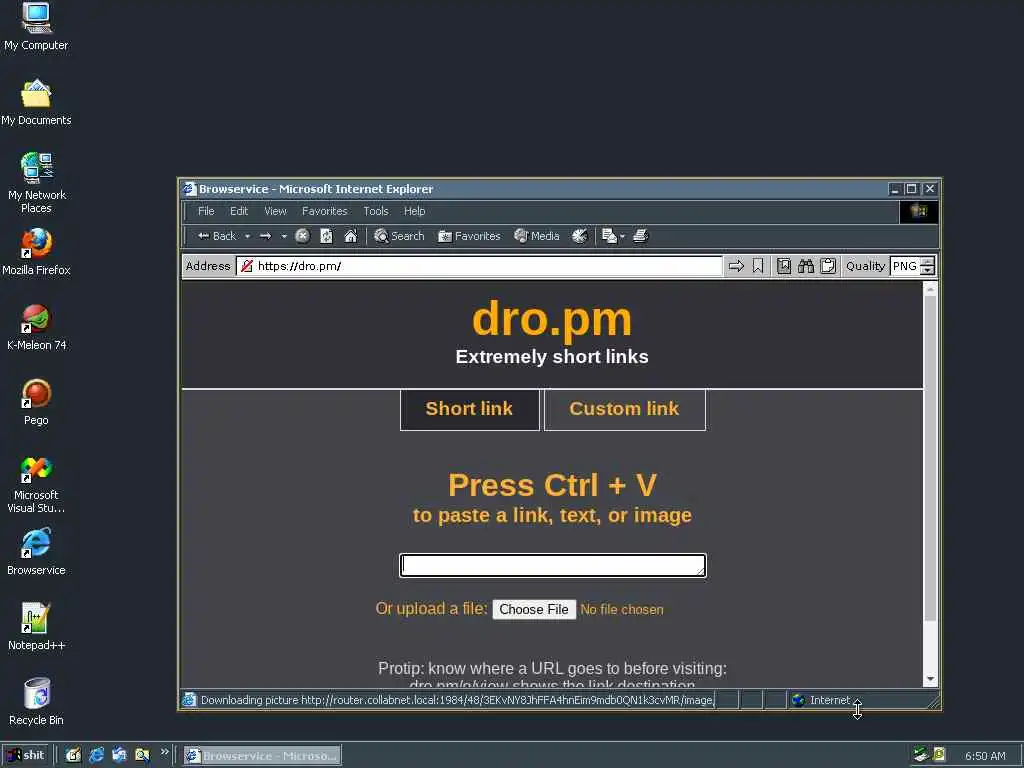Click the fourth quick launch icon with magnifier
The image size is (1024, 768).
click(142, 756)
